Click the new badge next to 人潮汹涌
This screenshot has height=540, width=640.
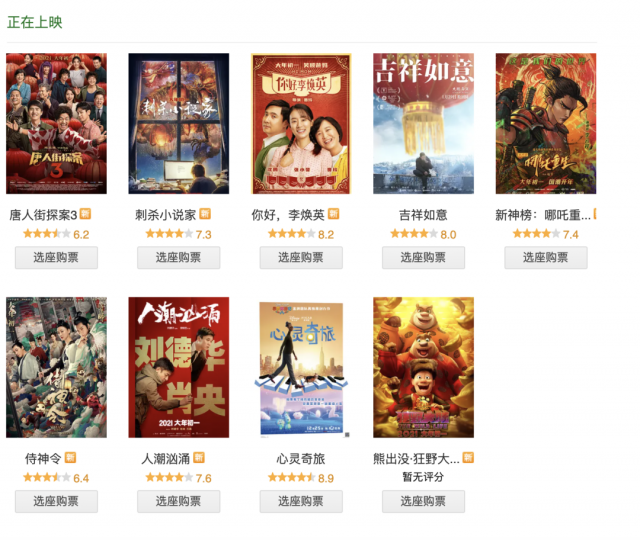pos(199,457)
